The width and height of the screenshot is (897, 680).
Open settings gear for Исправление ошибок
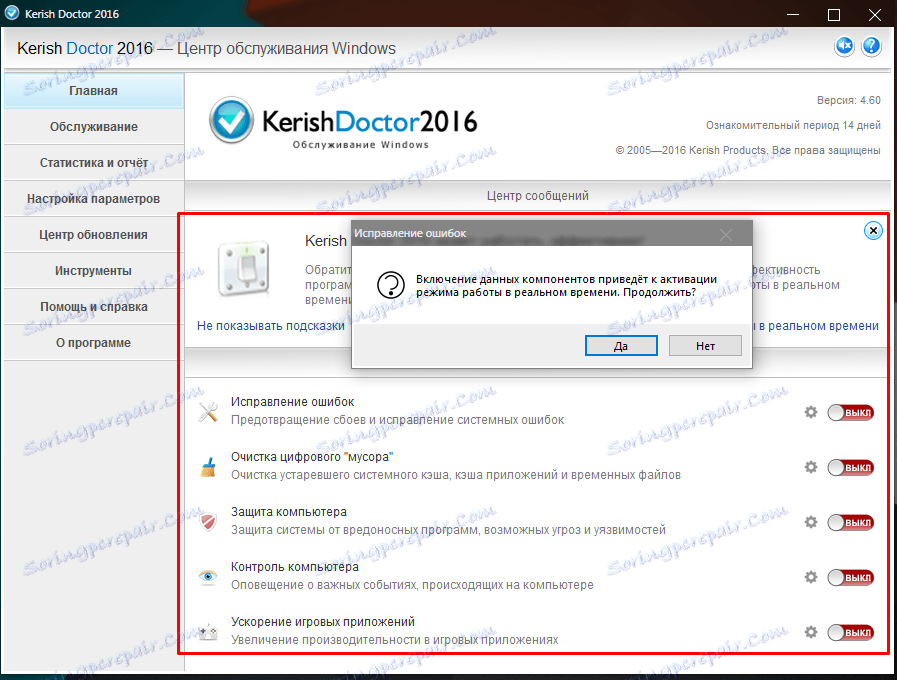[811, 410]
